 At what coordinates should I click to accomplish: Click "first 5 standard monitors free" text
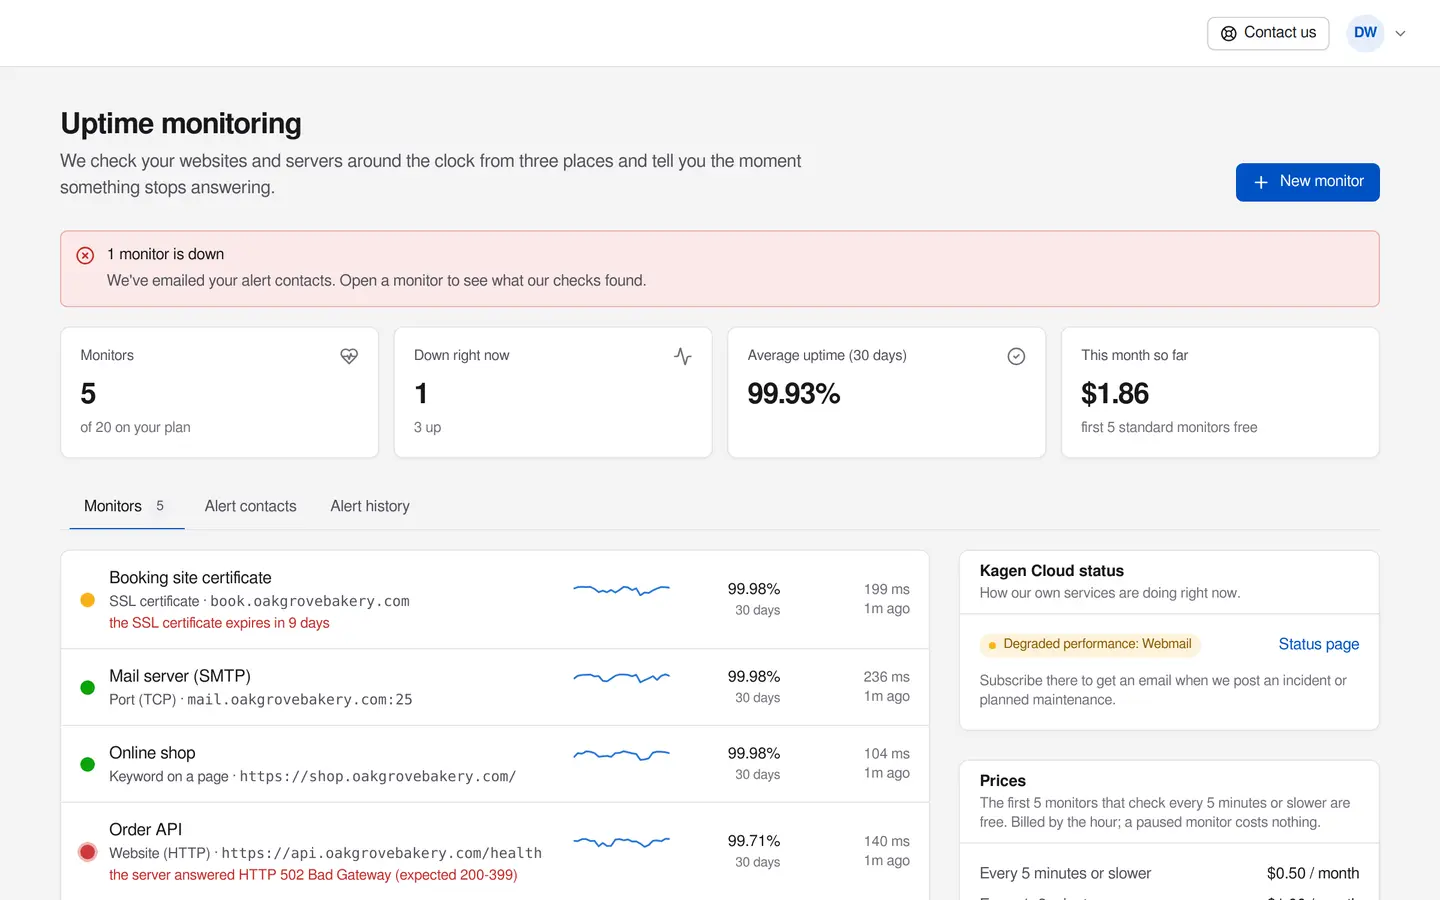1169,427
